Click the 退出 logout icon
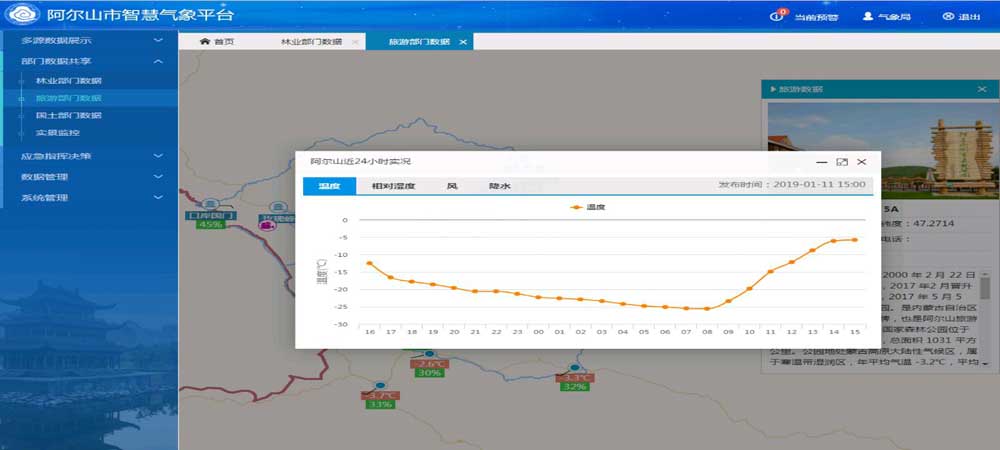The height and width of the screenshot is (450, 1000). coord(947,17)
